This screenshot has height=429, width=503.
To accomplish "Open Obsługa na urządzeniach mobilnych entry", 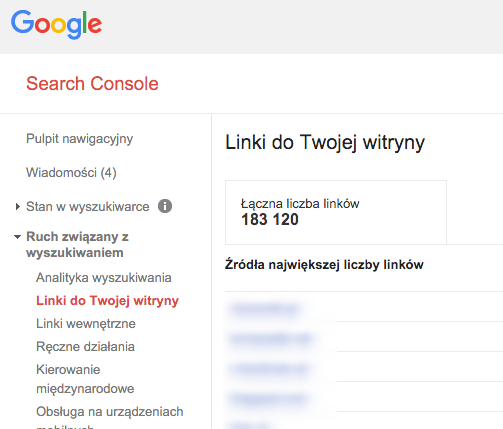I will 110,418.
